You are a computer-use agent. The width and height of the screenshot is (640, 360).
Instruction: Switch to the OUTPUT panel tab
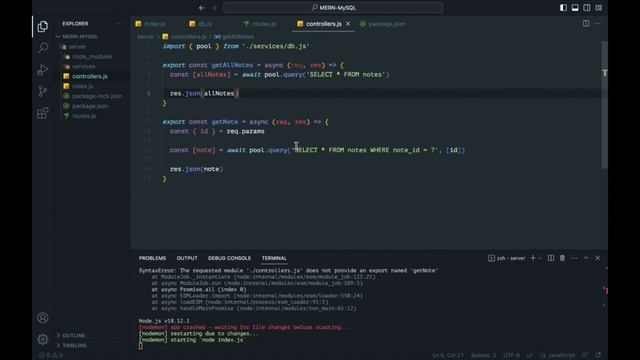tap(187, 258)
